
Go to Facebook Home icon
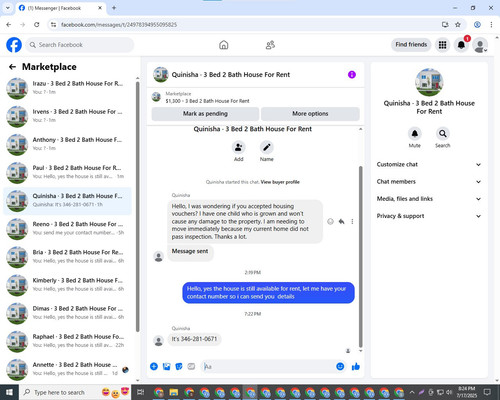pyautogui.click(x=224, y=45)
